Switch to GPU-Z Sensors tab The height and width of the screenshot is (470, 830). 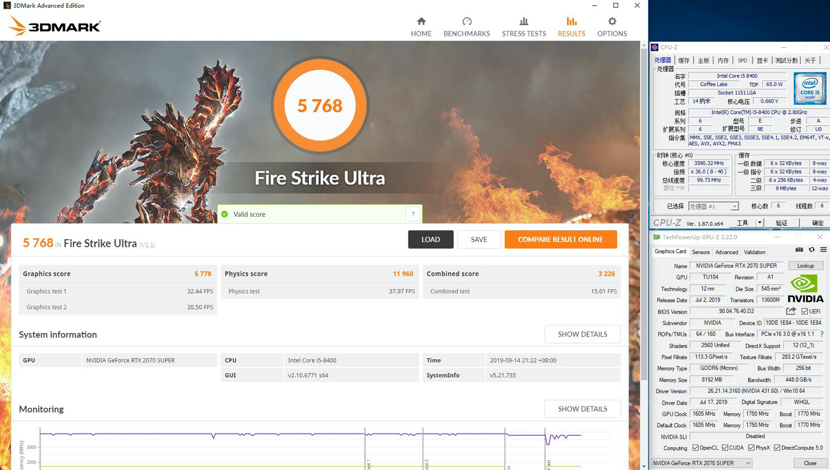coord(700,252)
